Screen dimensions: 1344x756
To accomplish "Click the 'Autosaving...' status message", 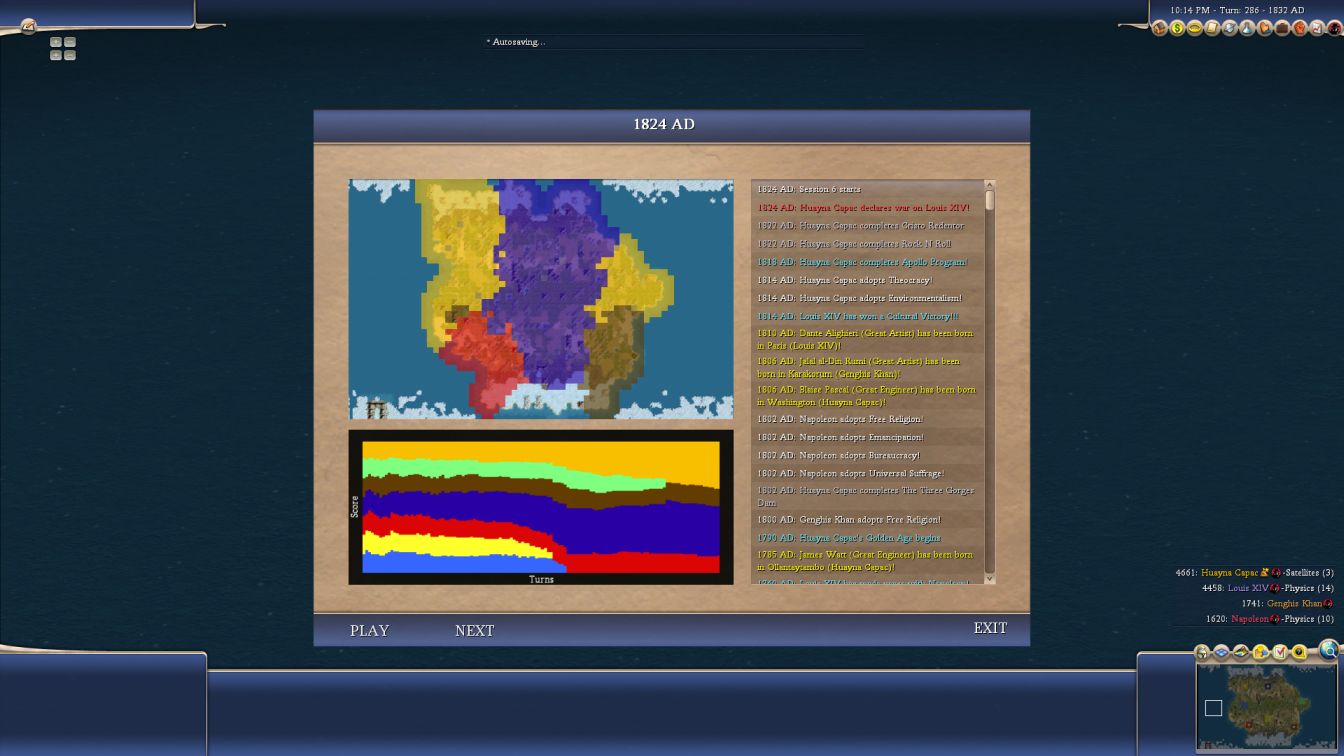I will point(515,42).
